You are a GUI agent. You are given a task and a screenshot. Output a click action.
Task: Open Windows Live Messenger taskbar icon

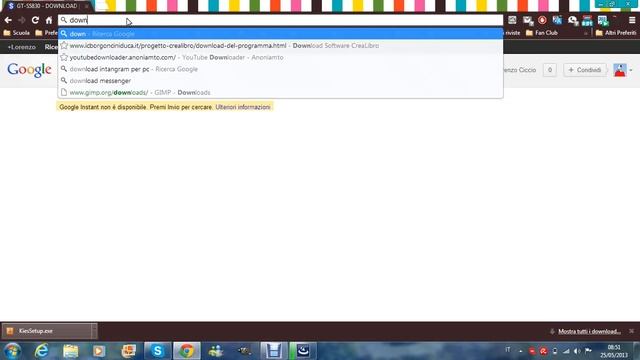coord(216,351)
